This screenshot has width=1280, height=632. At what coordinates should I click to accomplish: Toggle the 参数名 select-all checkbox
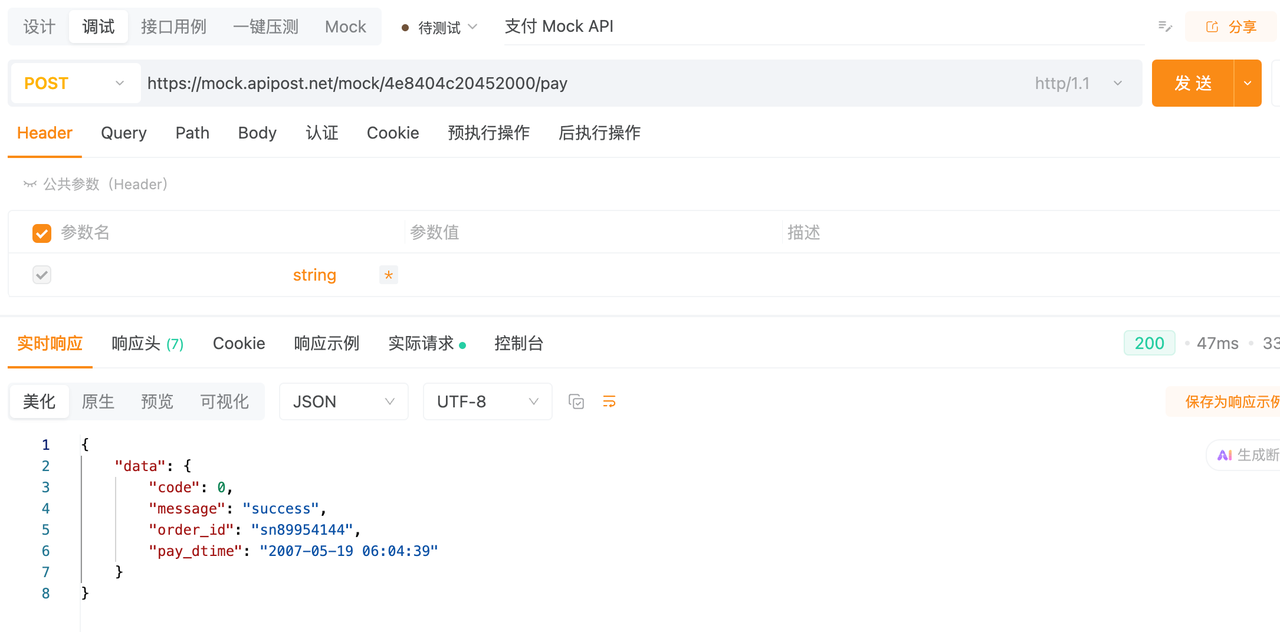click(x=42, y=233)
